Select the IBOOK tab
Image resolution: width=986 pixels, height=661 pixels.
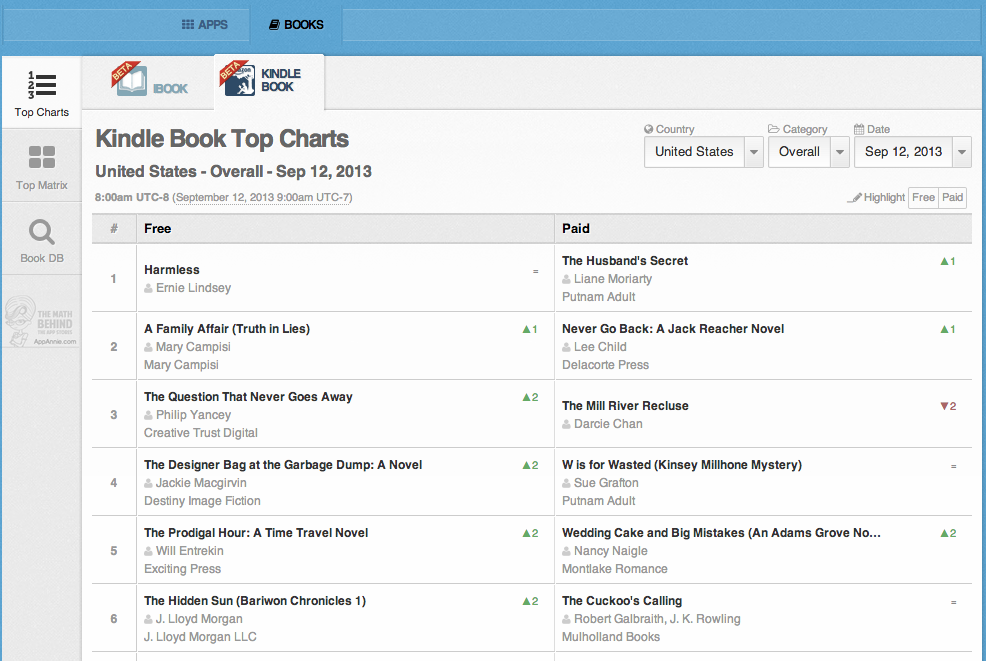click(149, 81)
